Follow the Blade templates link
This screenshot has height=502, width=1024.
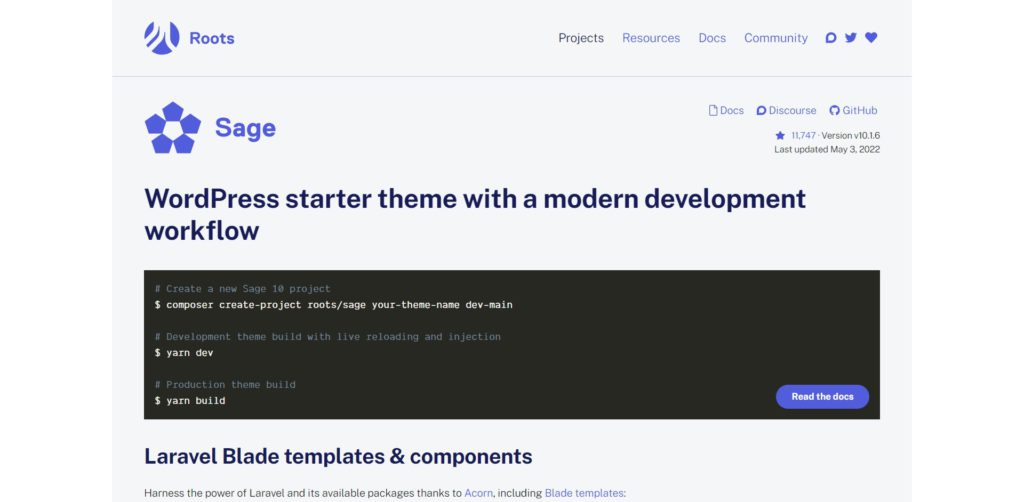(x=584, y=493)
